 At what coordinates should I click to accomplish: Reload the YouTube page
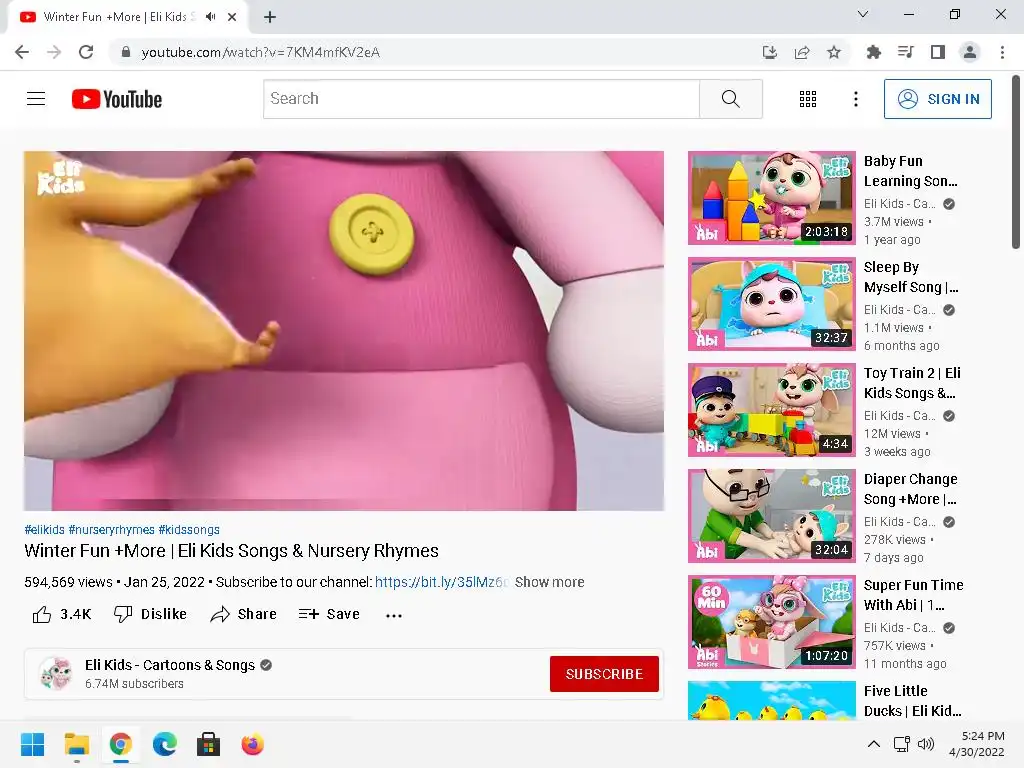coord(86,52)
